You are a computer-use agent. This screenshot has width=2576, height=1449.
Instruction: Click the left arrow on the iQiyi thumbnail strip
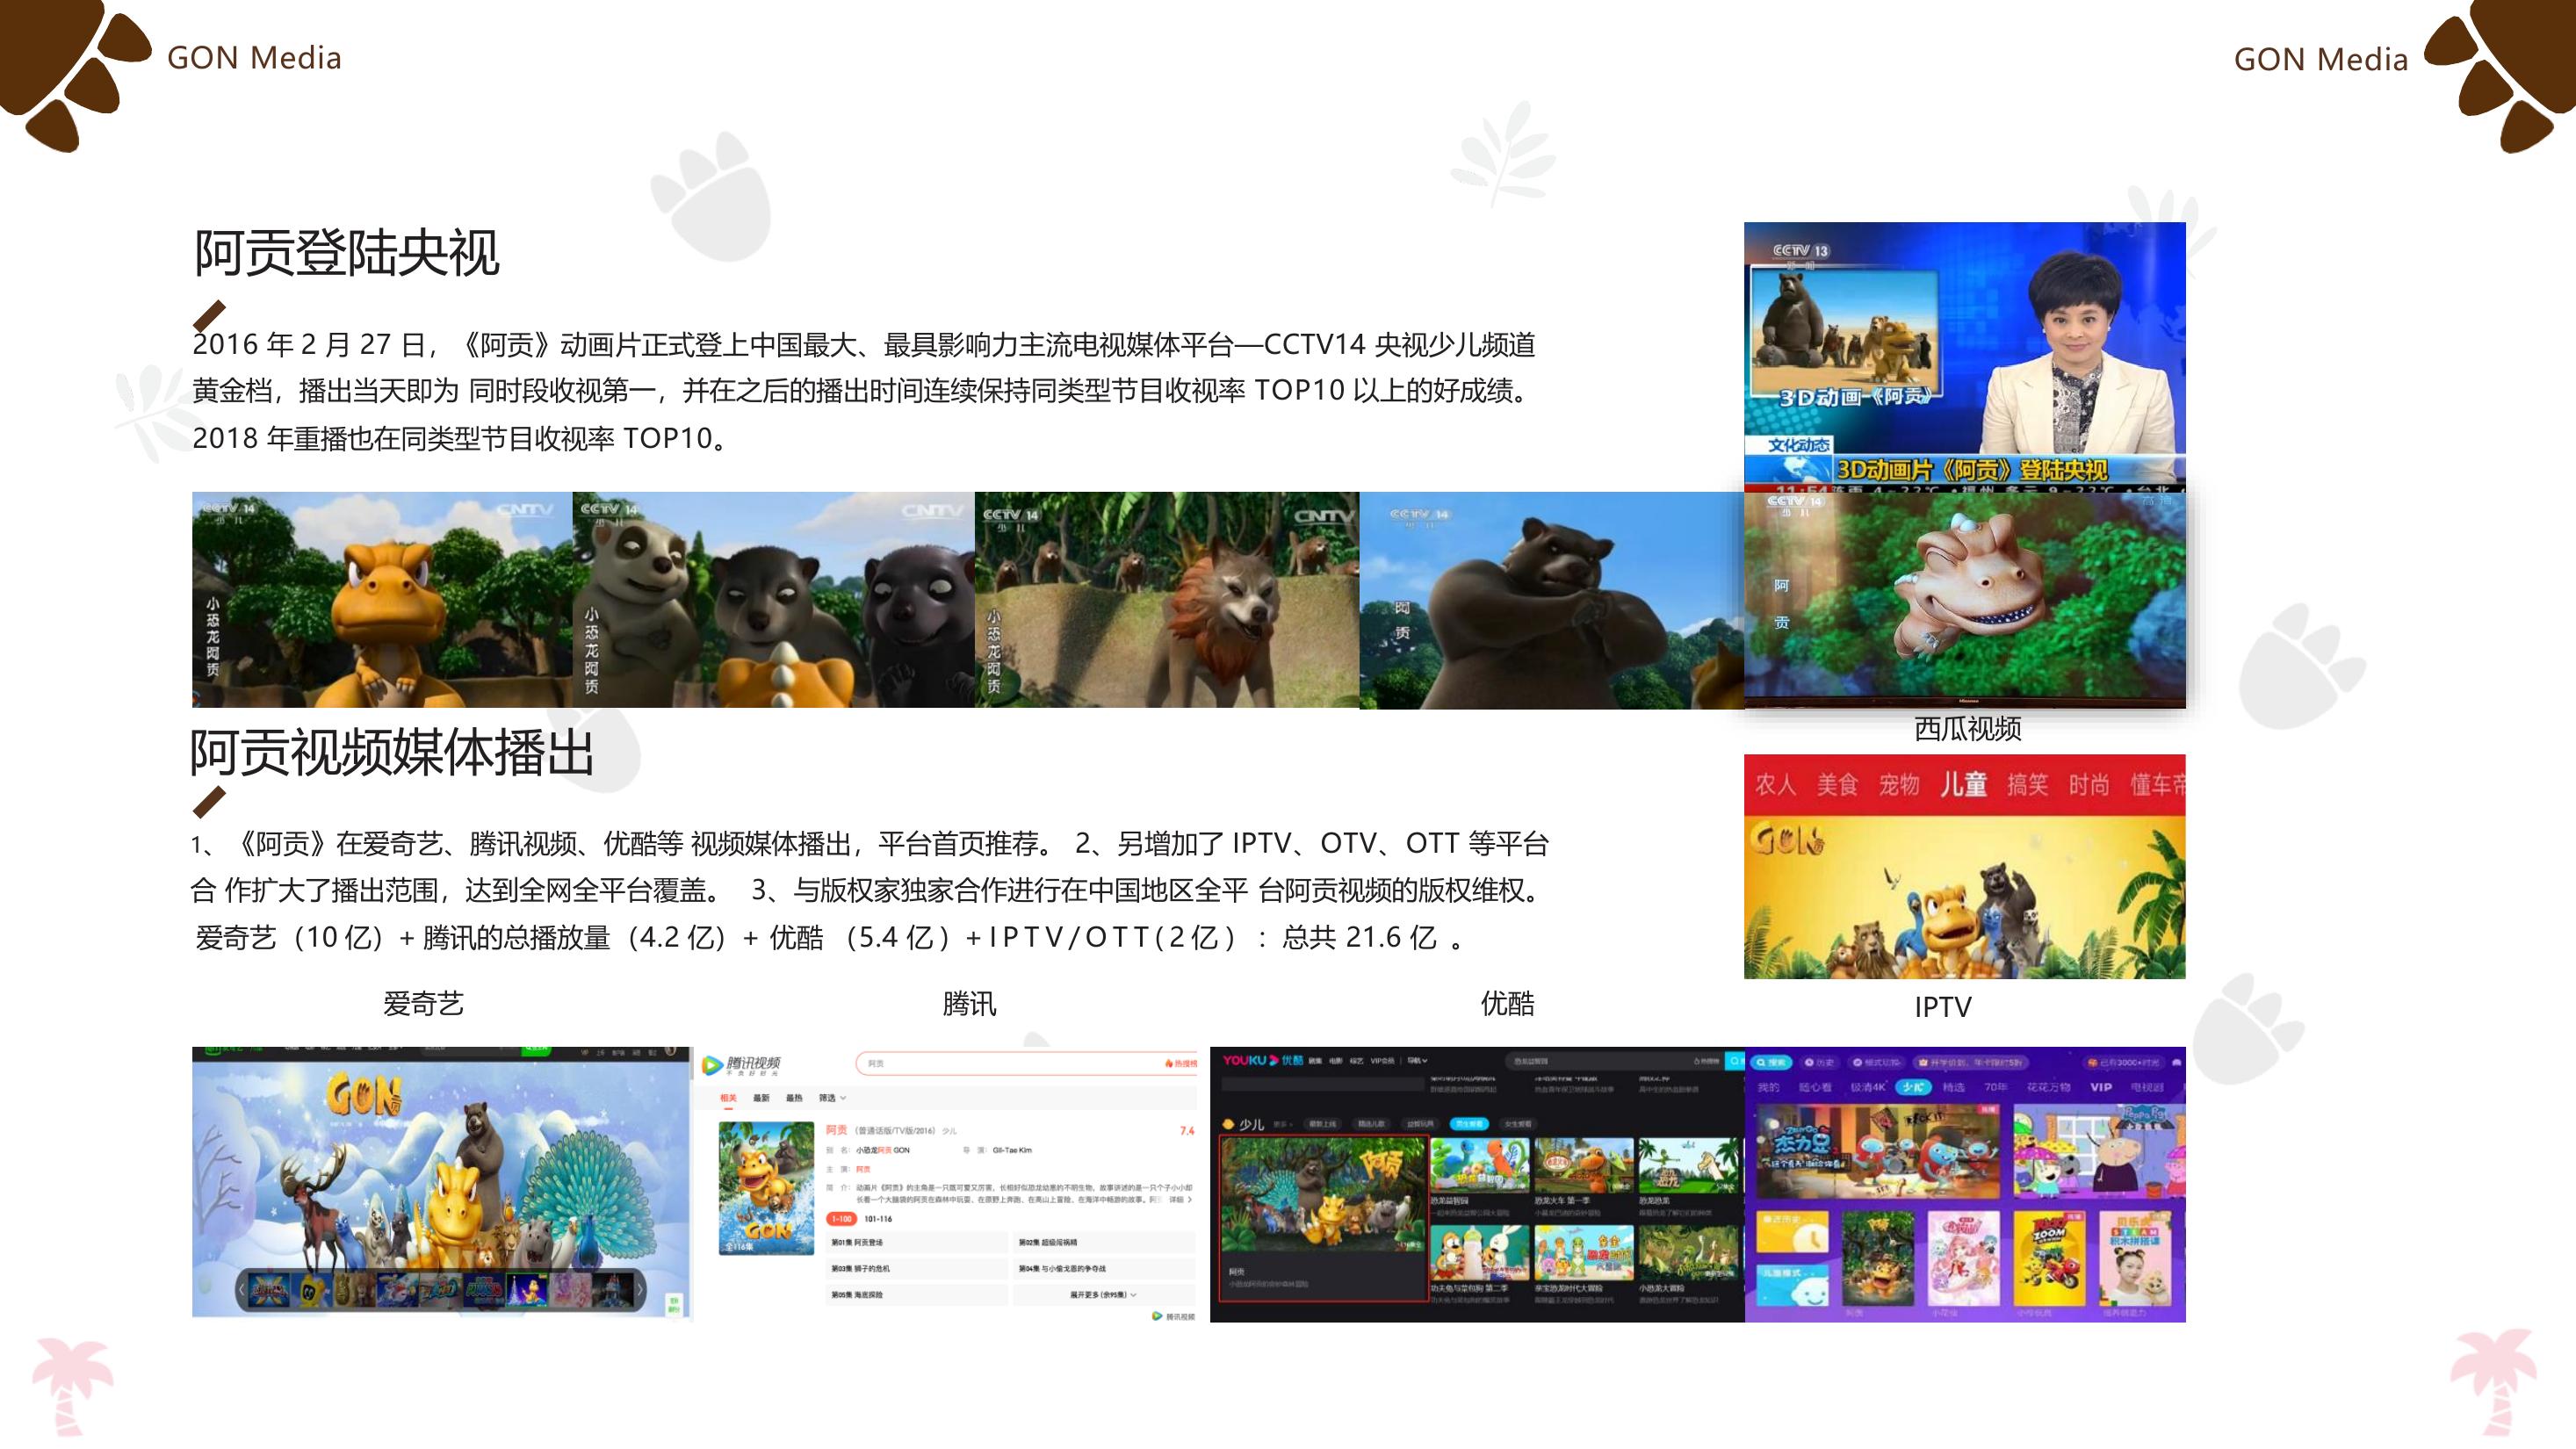click(x=243, y=1290)
